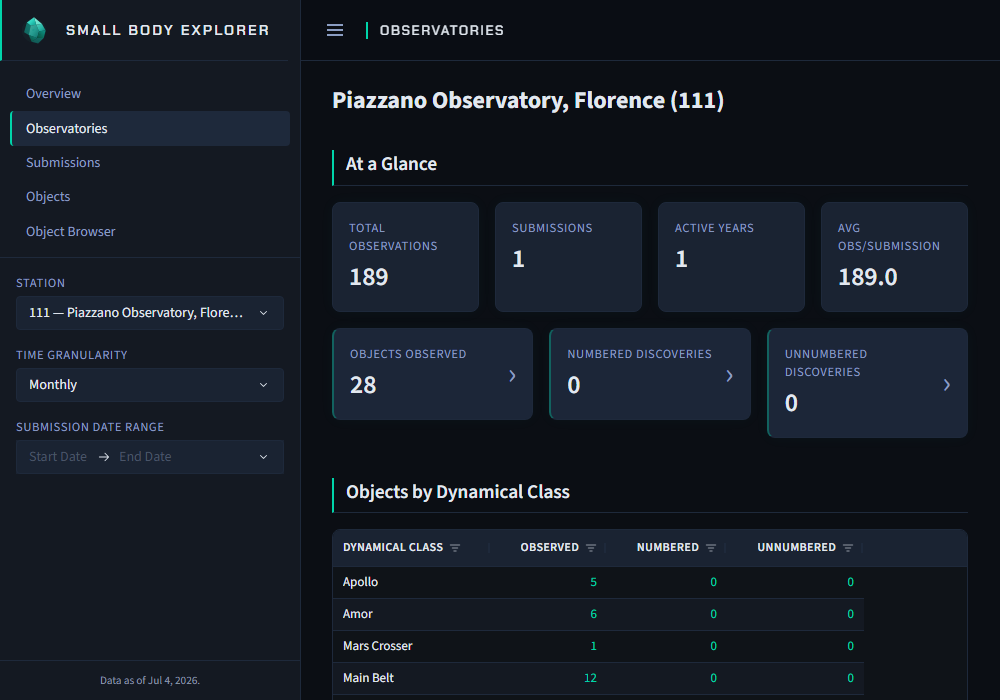Click the Numbered Discoveries card chevron

click(730, 376)
